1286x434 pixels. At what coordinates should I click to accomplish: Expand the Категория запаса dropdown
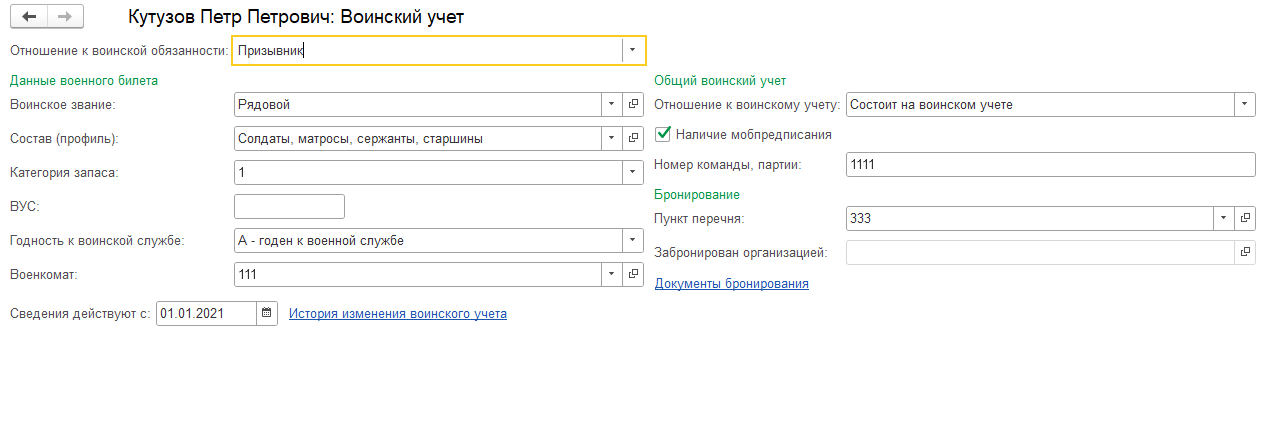(632, 172)
